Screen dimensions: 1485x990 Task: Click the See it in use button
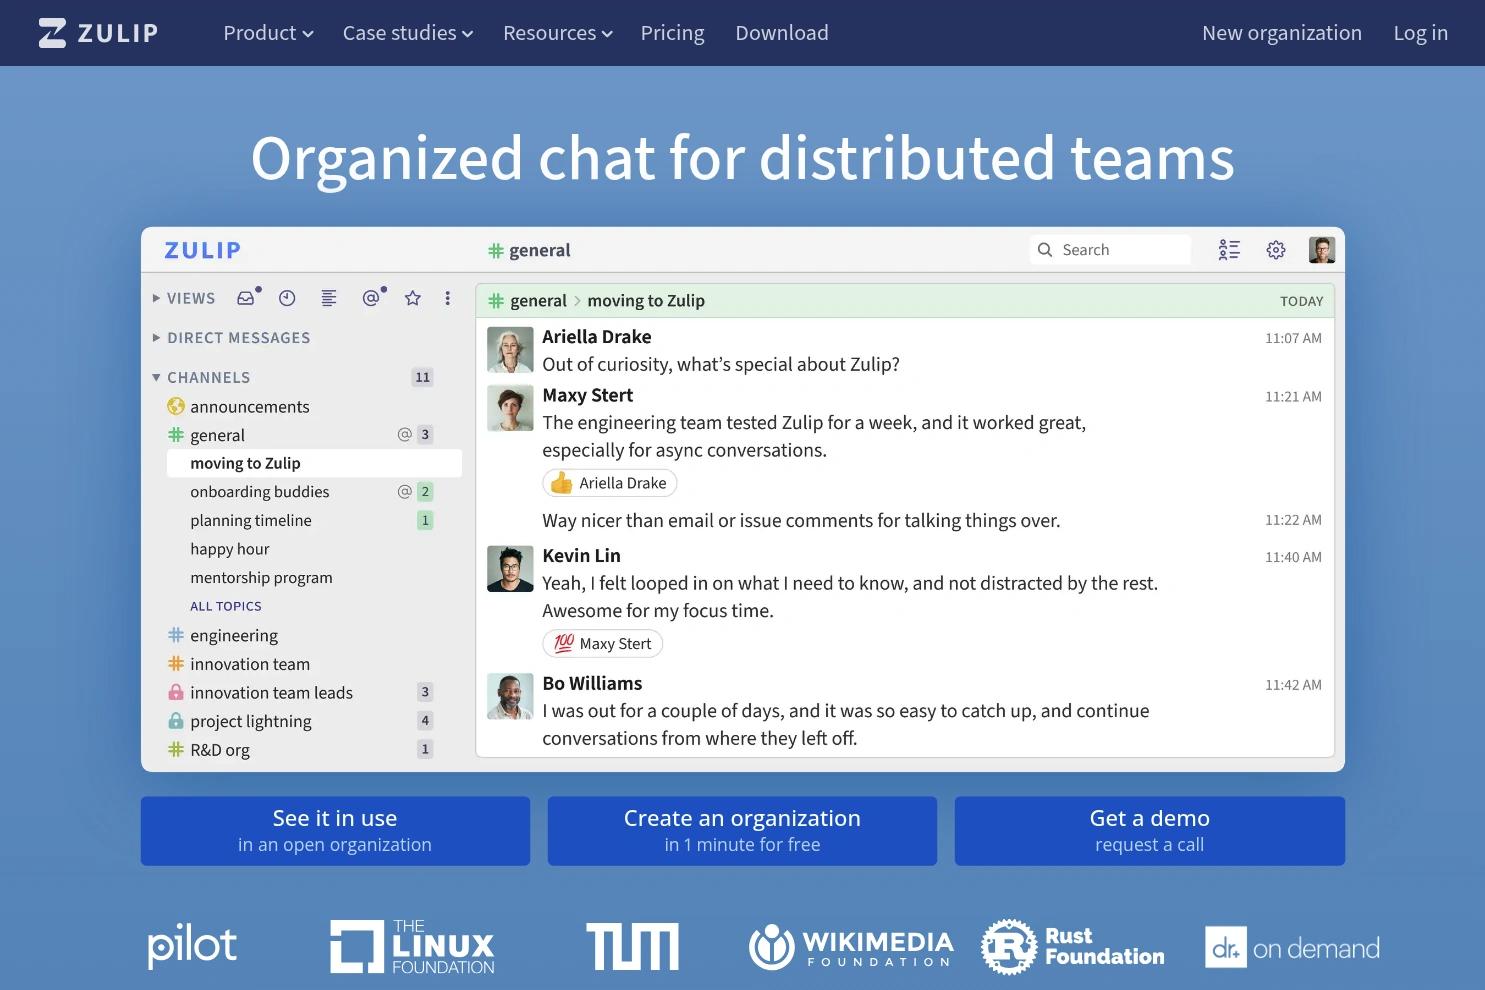[x=335, y=831]
